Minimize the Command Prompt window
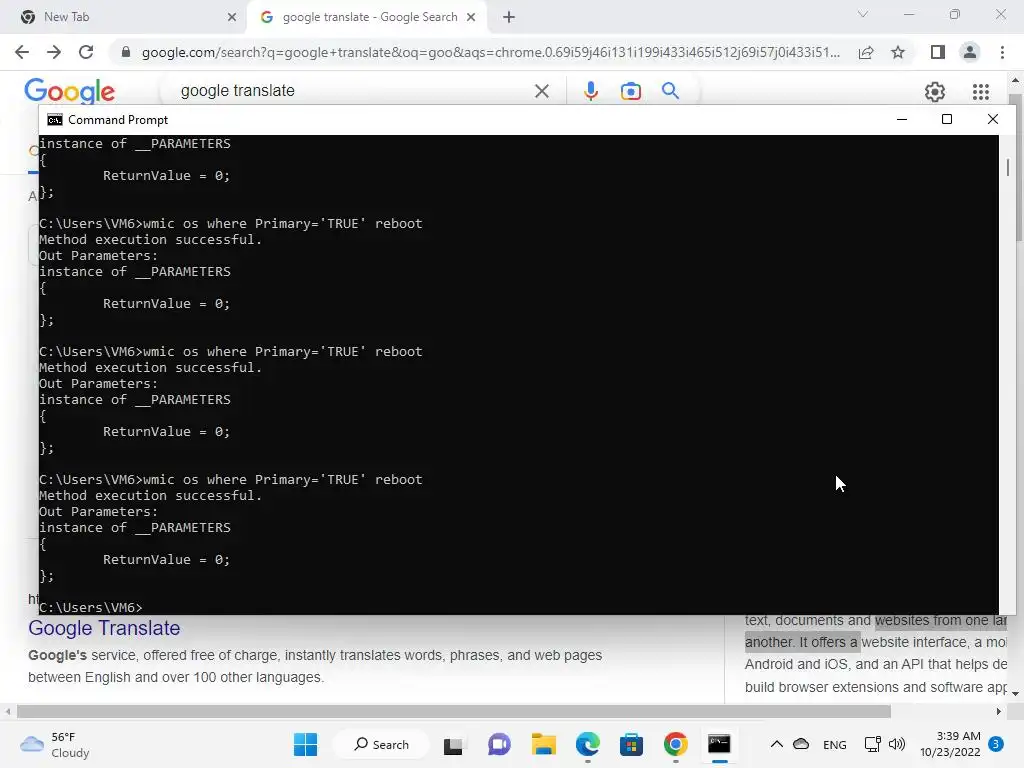This screenshot has height=768, width=1024. [x=902, y=120]
